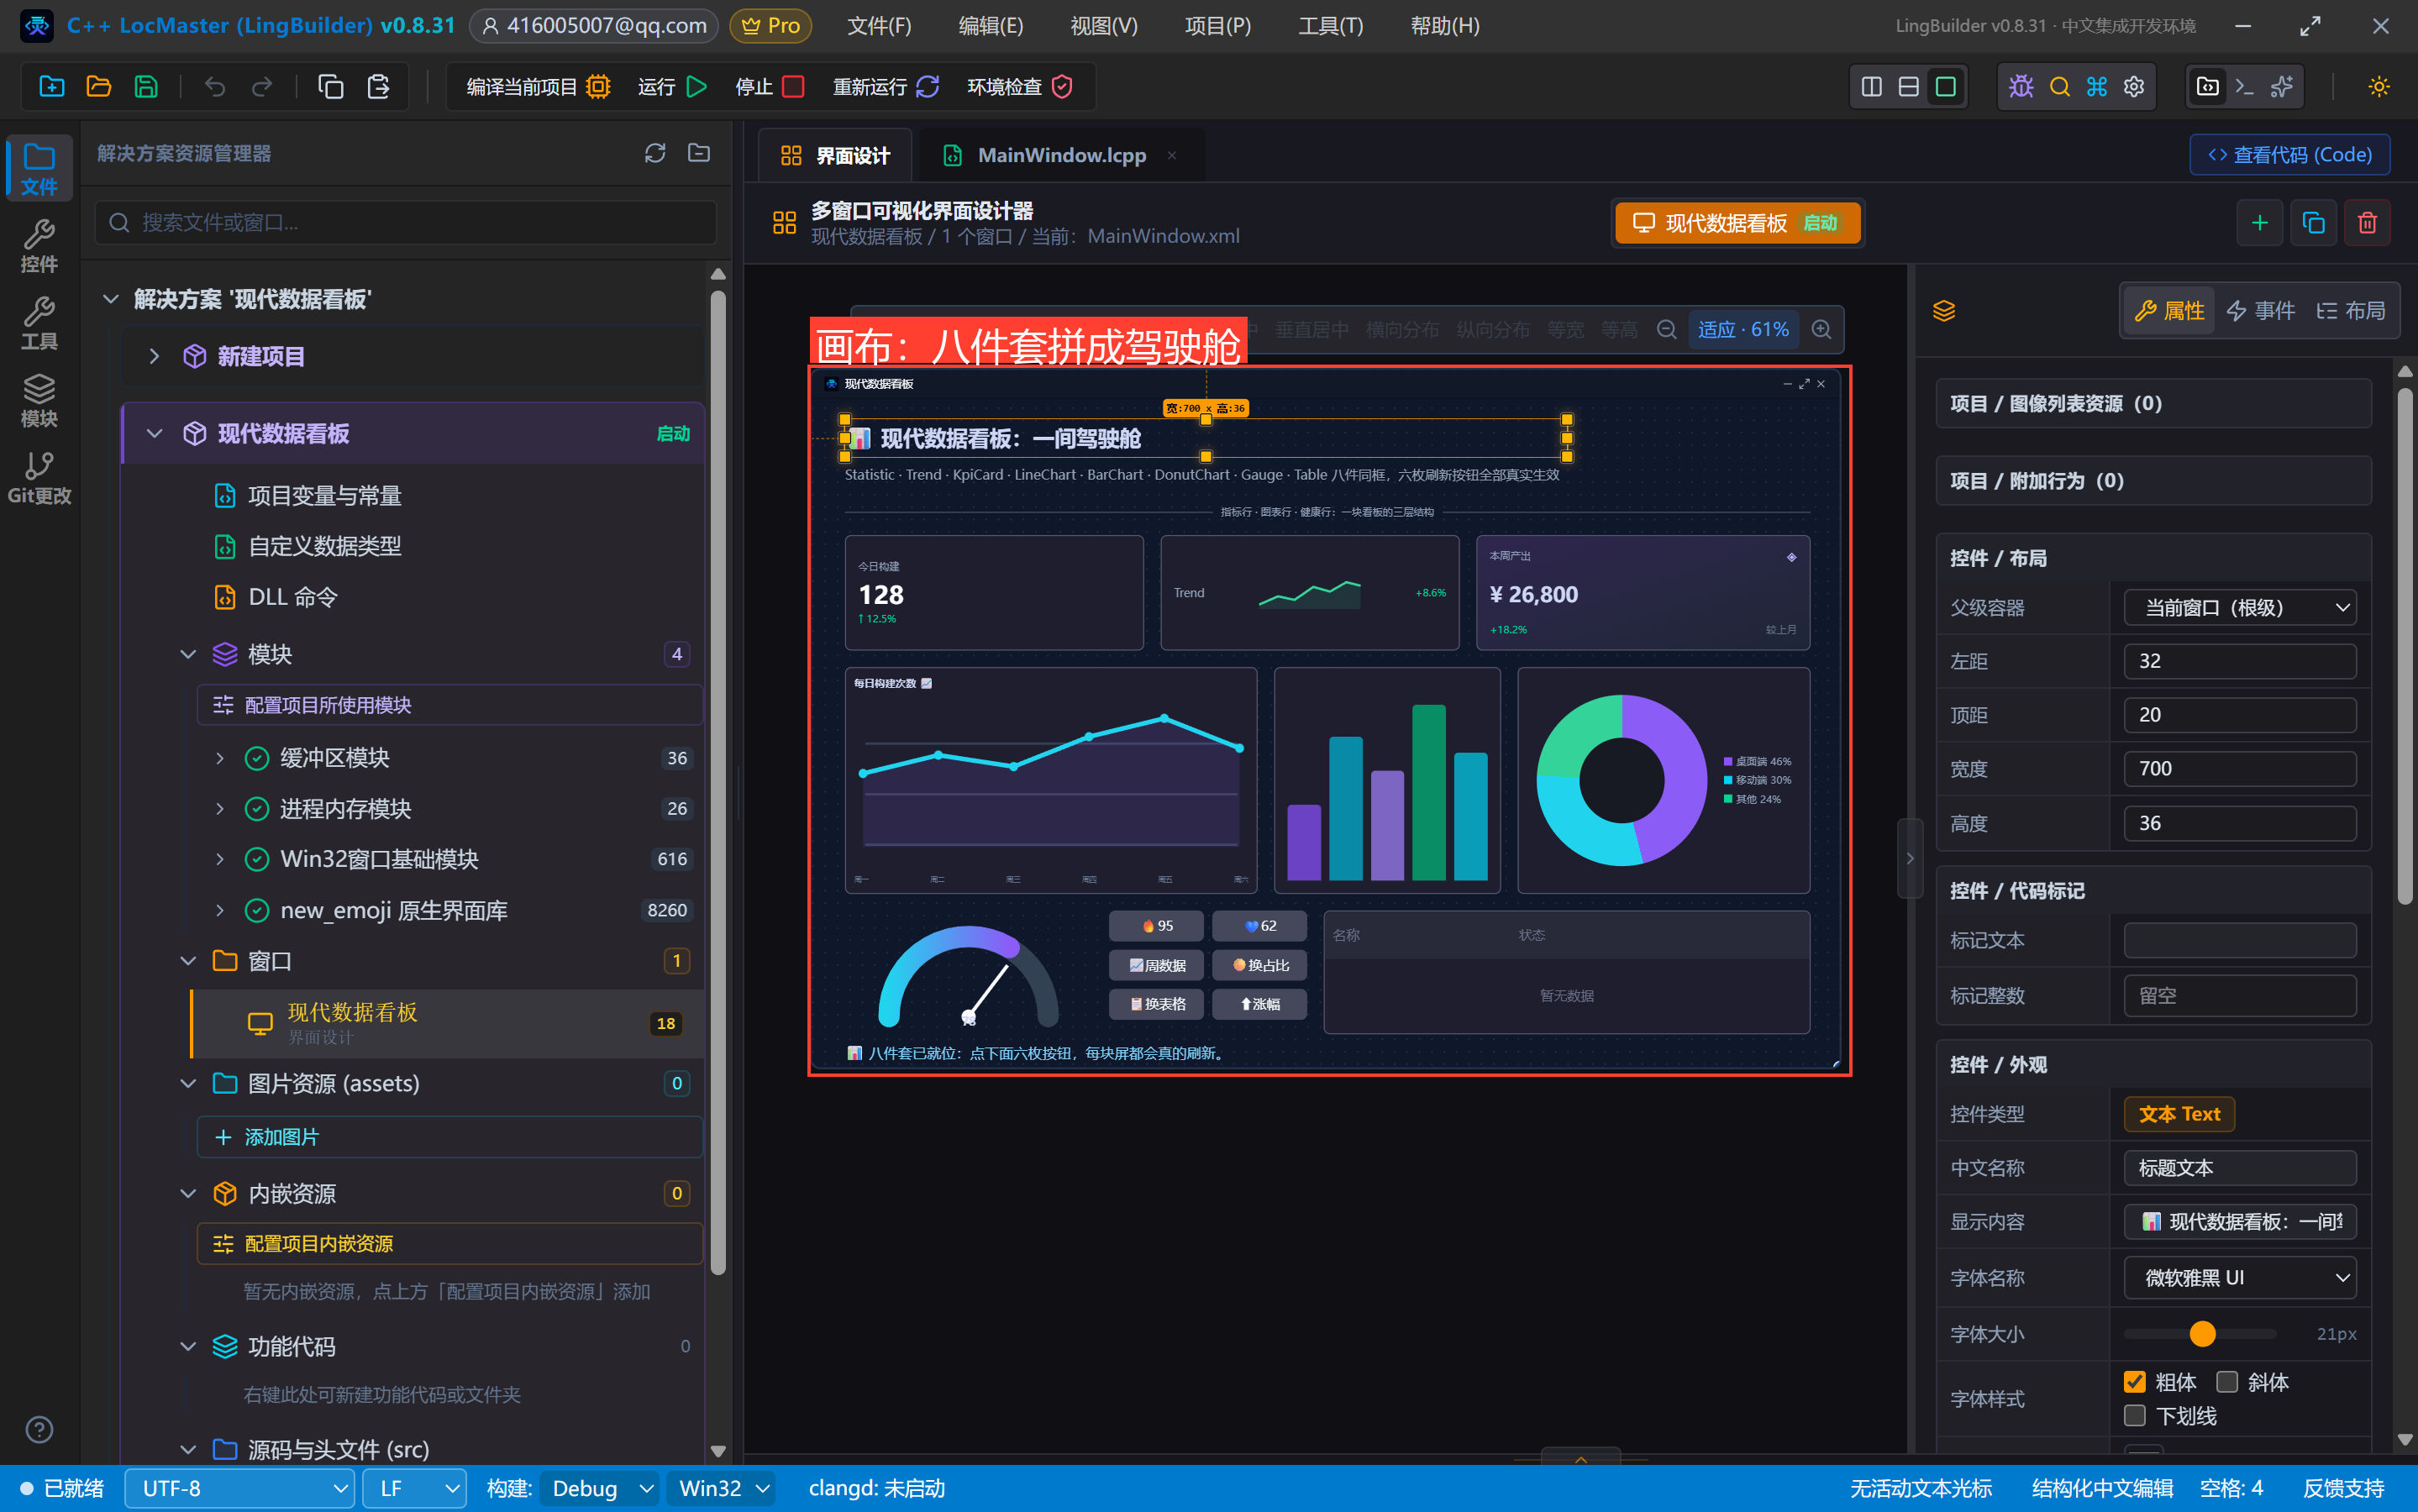Toggle the sun theme icon
The height and width of the screenshot is (1512, 2418).
2379,87
